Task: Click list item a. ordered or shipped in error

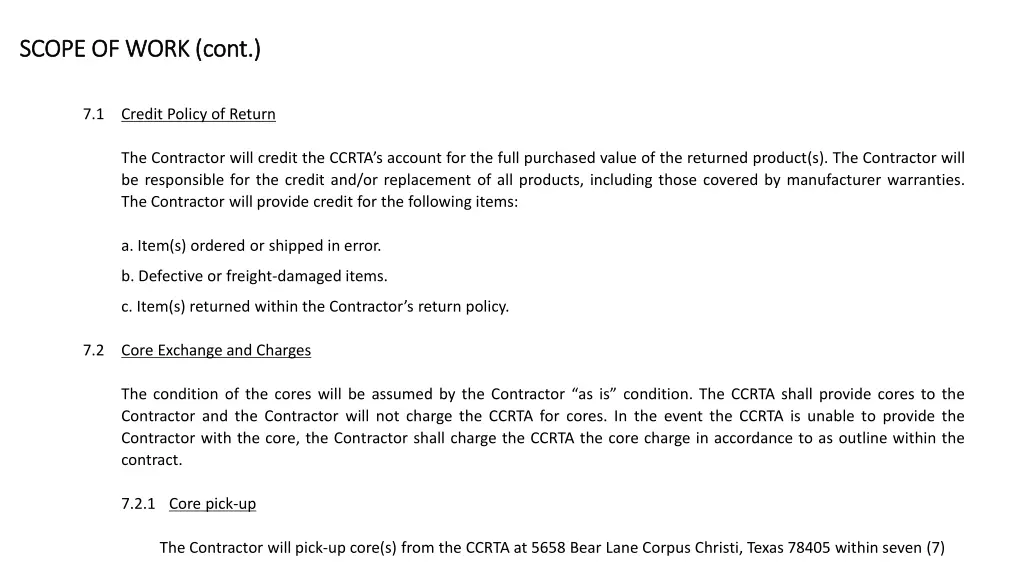Action: click(x=251, y=246)
